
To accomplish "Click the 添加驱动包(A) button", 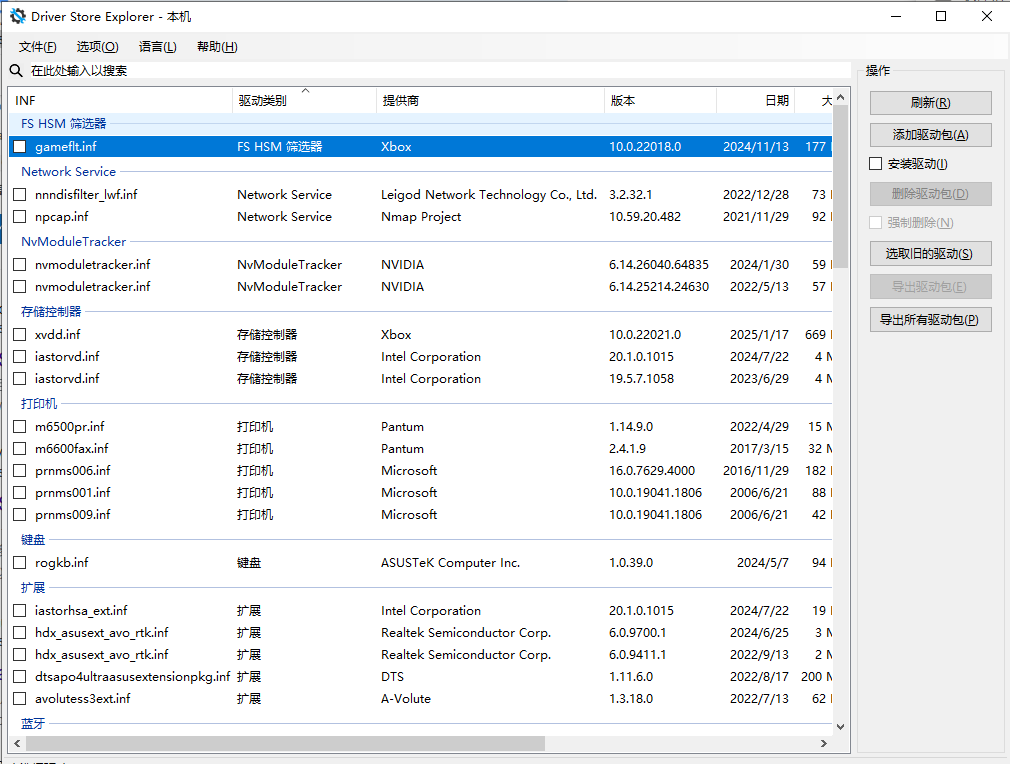I will pos(930,135).
